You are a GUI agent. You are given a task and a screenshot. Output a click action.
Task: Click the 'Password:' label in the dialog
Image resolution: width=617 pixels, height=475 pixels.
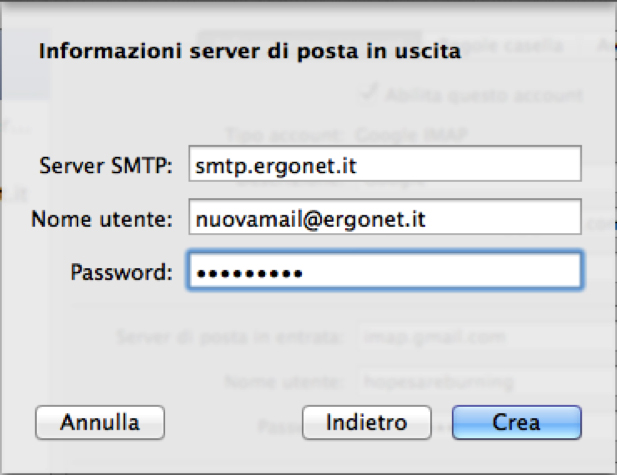(x=122, y=271)
